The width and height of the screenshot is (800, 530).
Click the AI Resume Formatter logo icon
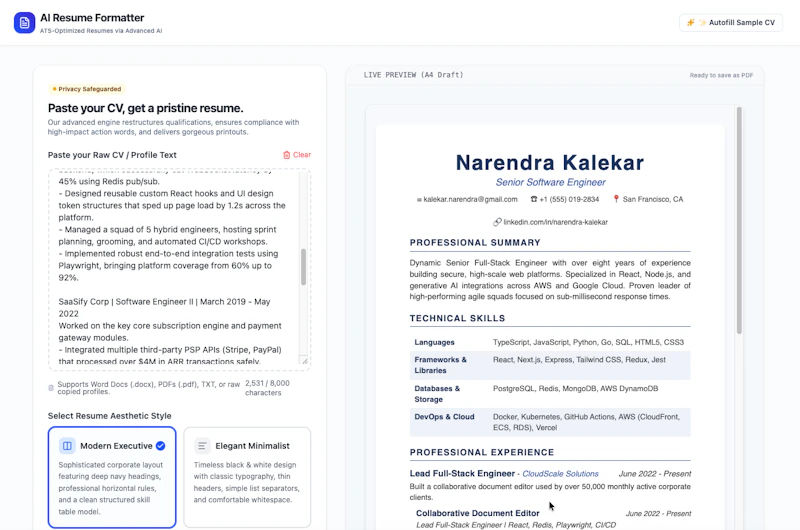24,22
